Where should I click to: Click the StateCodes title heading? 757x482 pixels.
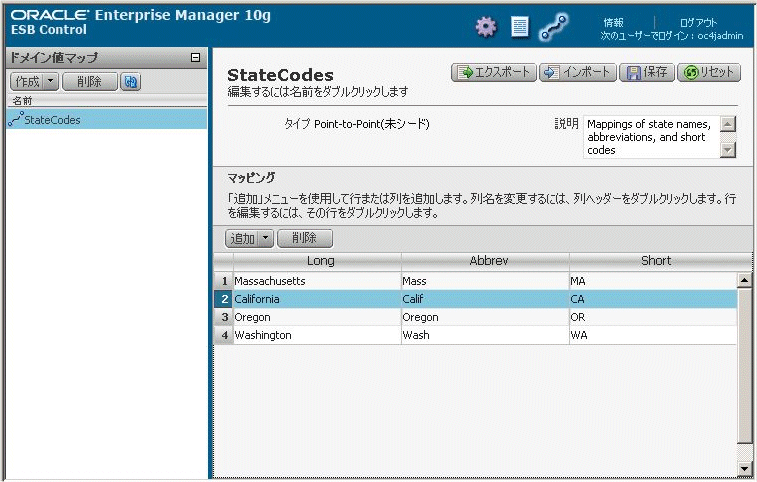click(x=280, y=75)
